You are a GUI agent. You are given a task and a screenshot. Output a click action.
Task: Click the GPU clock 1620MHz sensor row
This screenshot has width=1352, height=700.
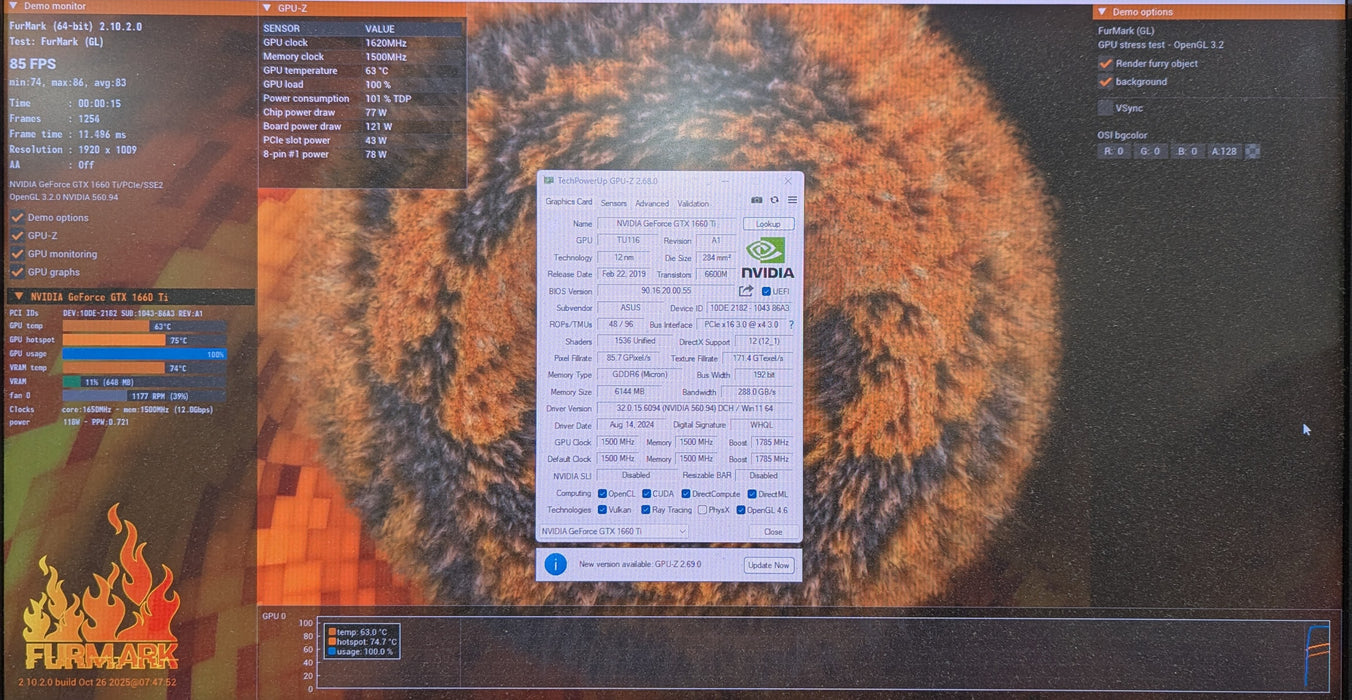point(362,43)
